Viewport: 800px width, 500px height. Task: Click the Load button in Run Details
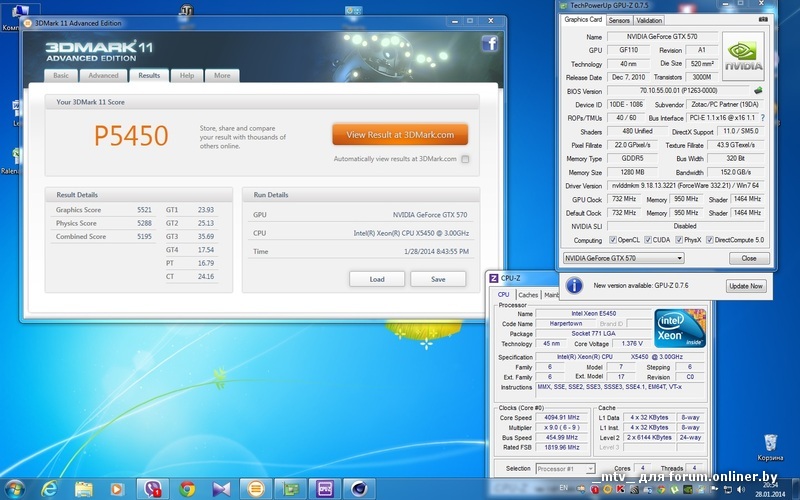tap(377, 279)
